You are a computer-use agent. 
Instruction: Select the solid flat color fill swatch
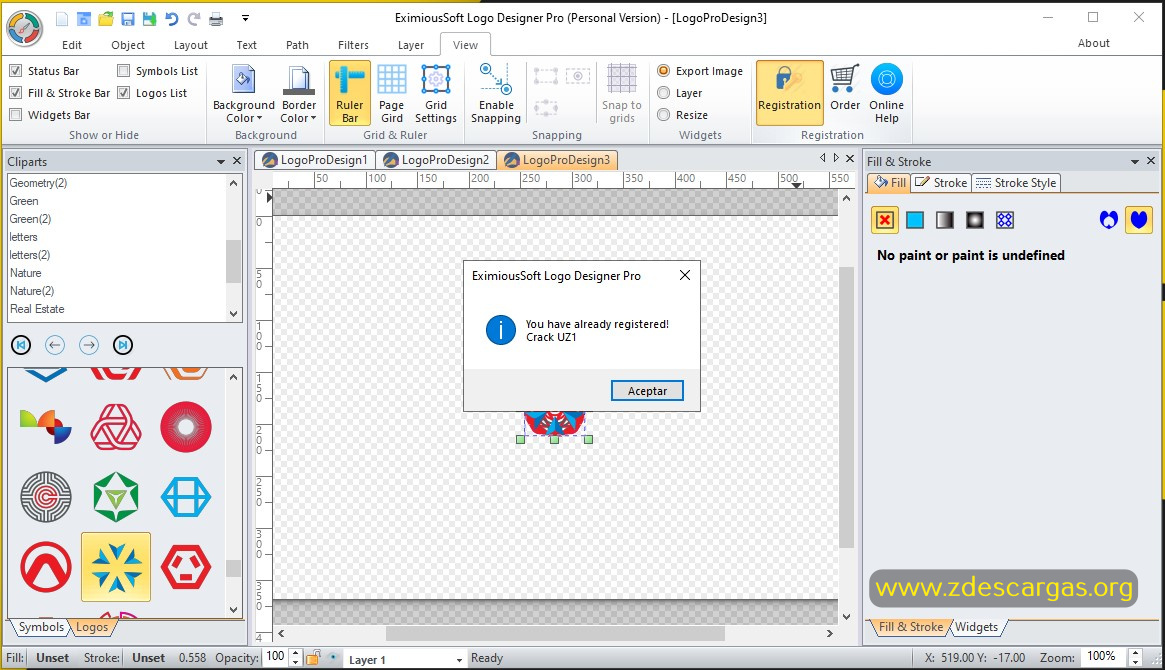[915, 220]
